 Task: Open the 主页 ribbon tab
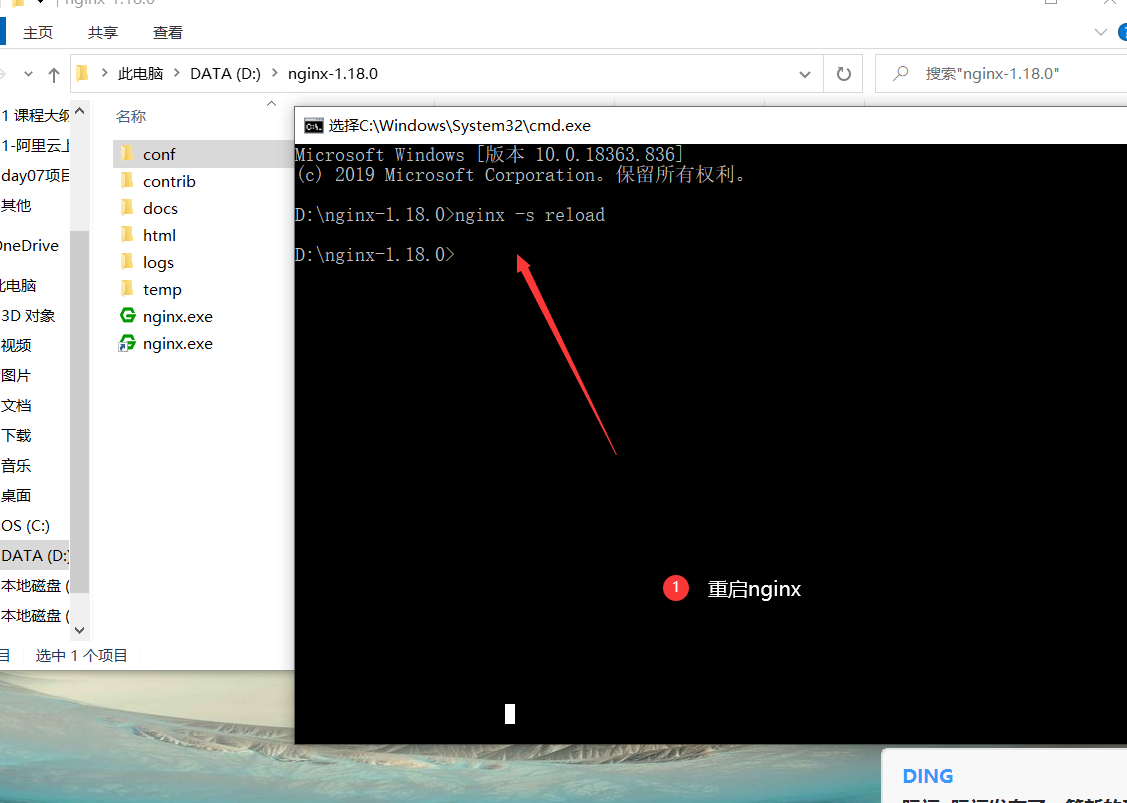[x=38, y=32]
